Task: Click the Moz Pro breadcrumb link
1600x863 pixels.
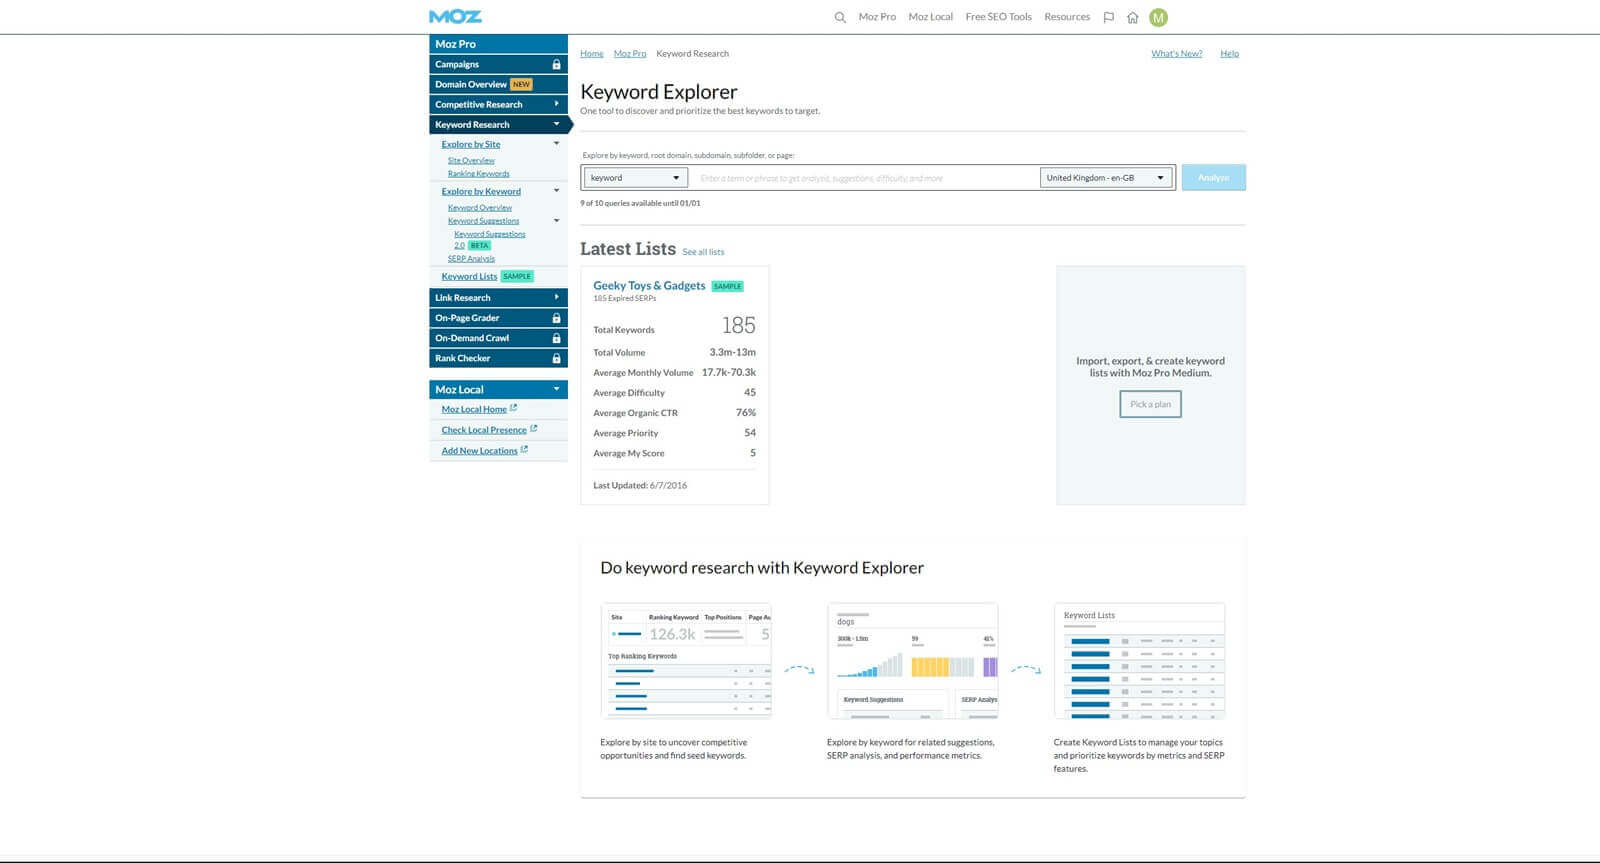Action: click(630, 54)
